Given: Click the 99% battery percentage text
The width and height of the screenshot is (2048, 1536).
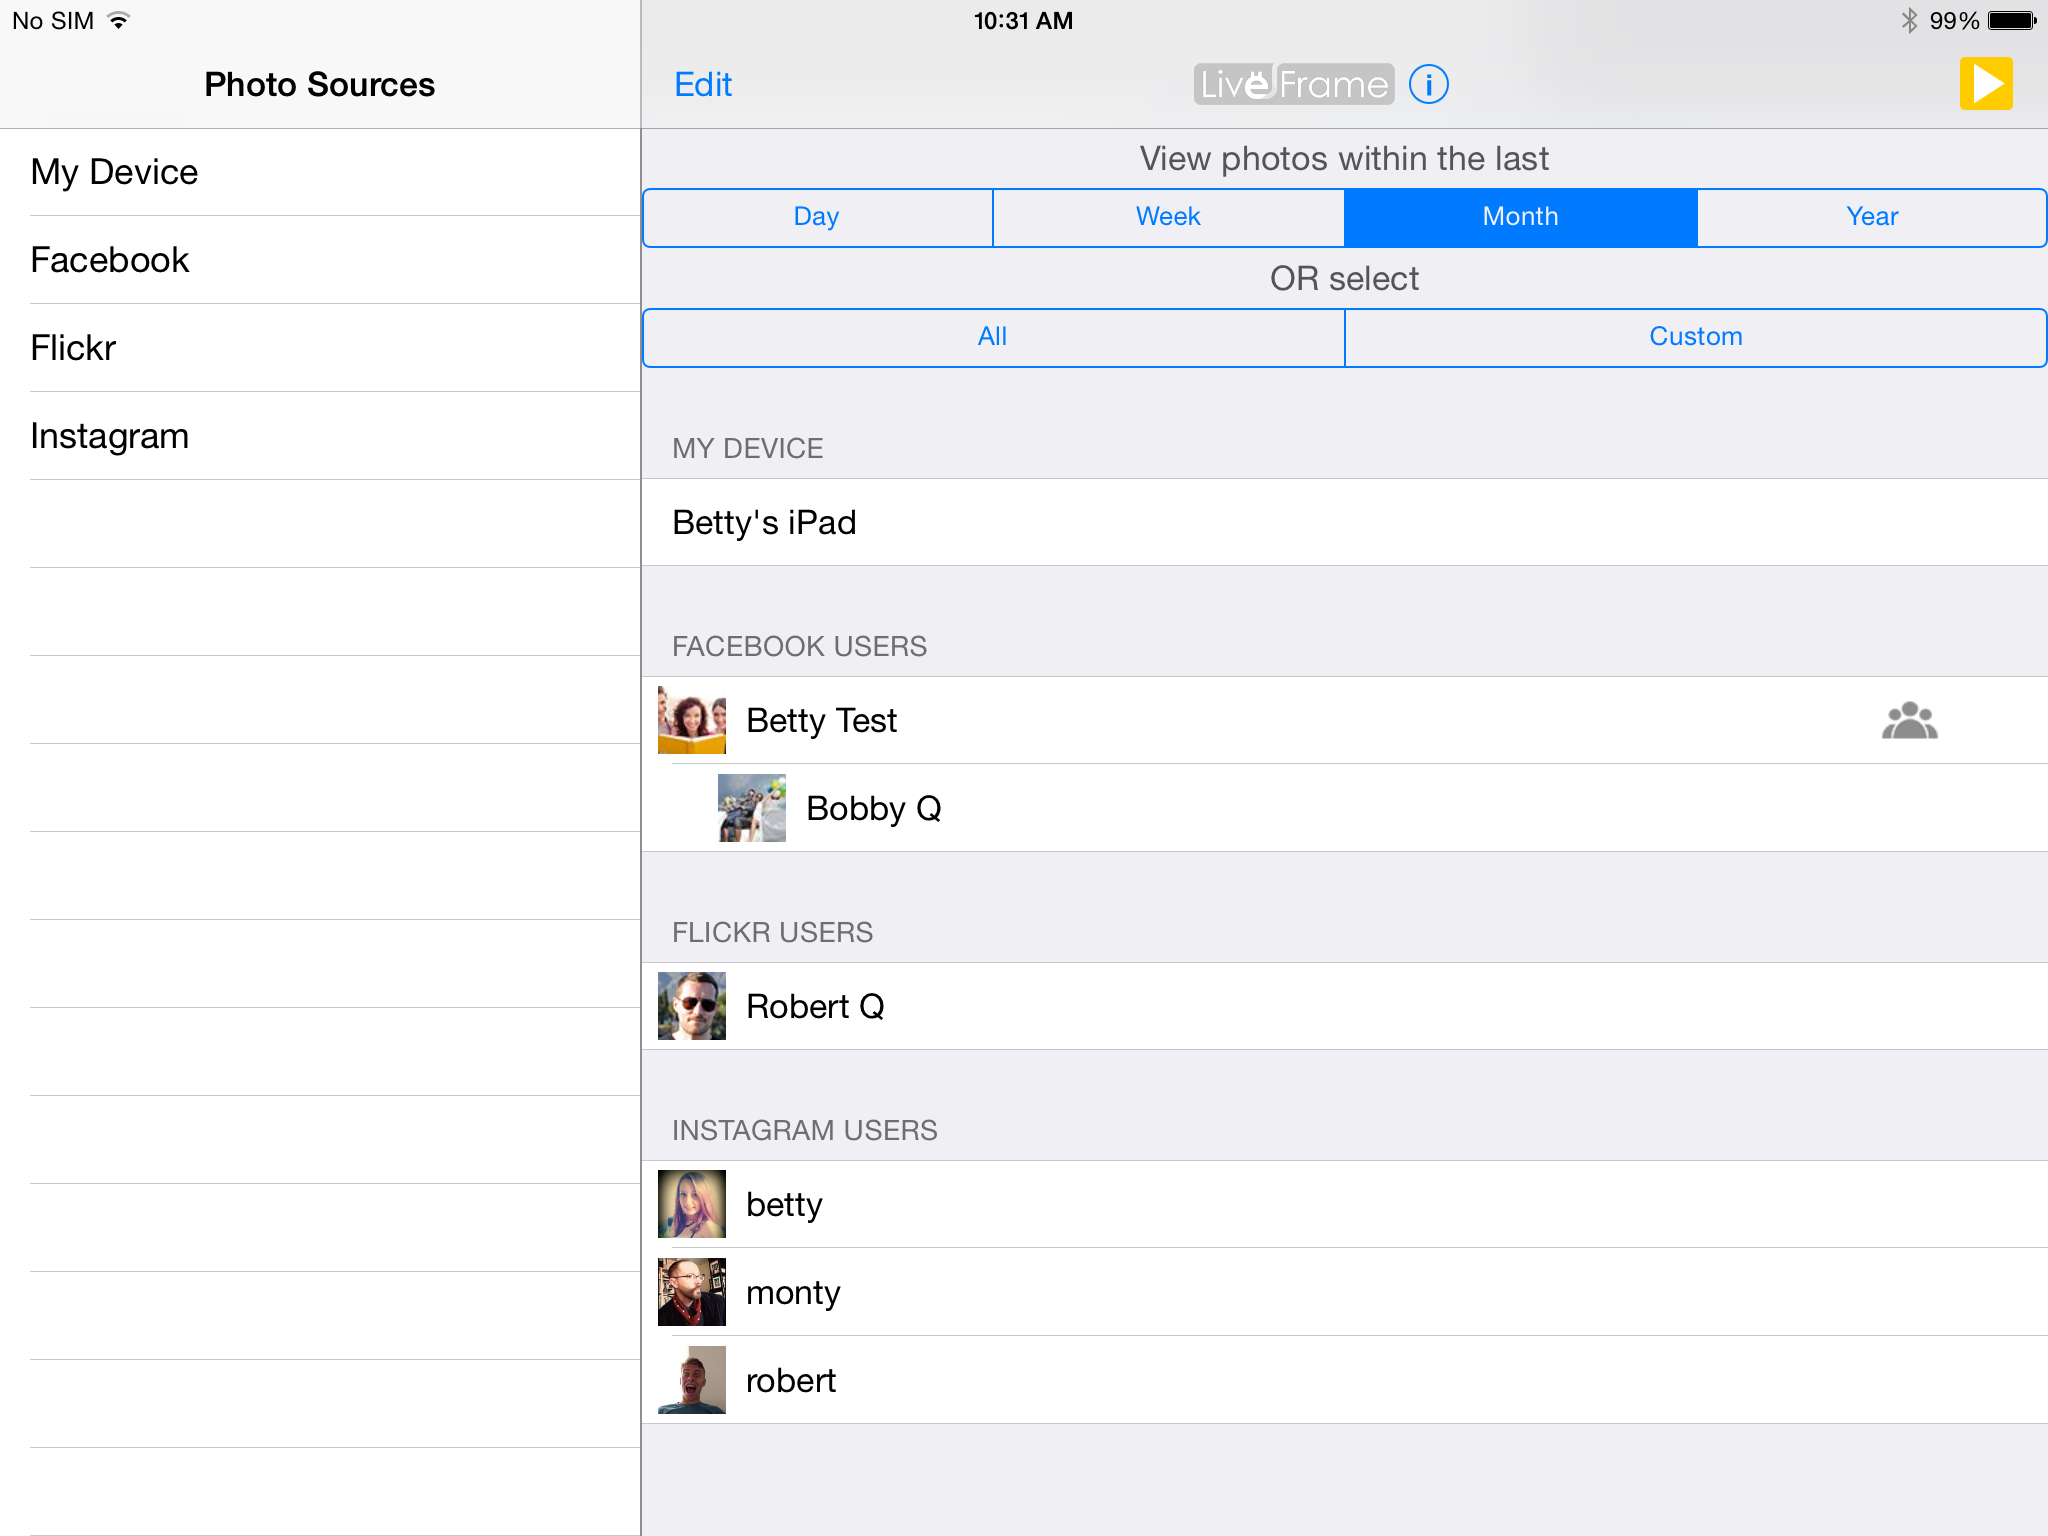Looking at the screenshot, I should 1954,20.
